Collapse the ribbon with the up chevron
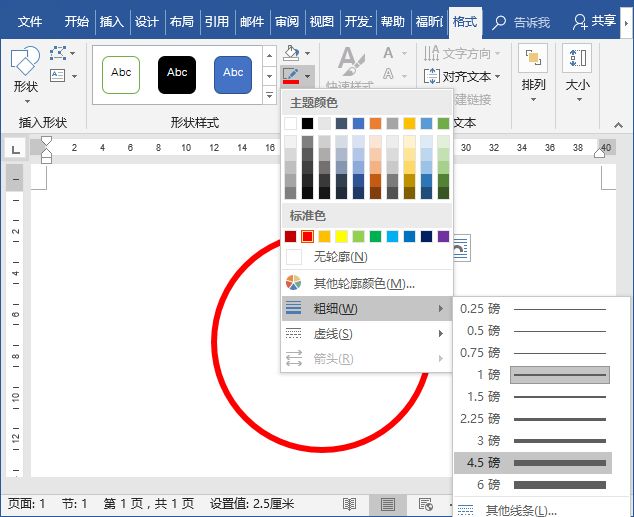The width and height of the screenshot is (634, 517). point(618,125)
